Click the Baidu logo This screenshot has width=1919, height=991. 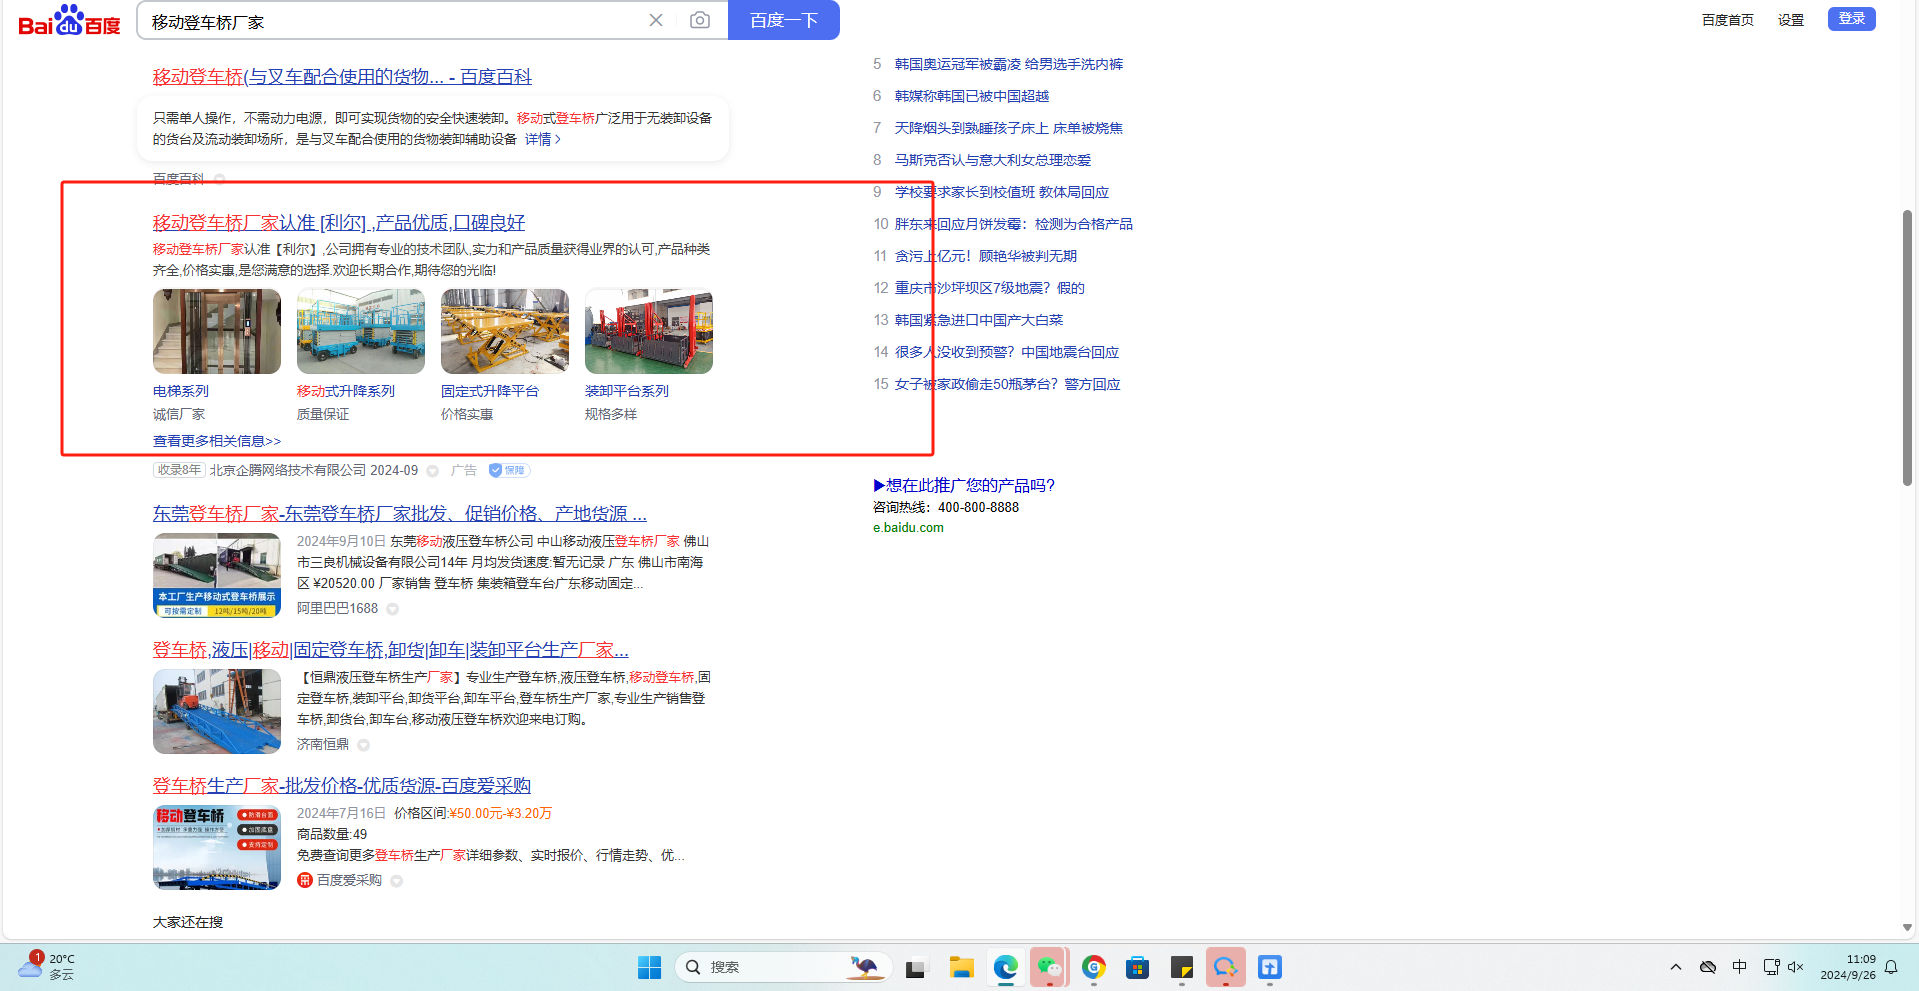click(69, 21)
